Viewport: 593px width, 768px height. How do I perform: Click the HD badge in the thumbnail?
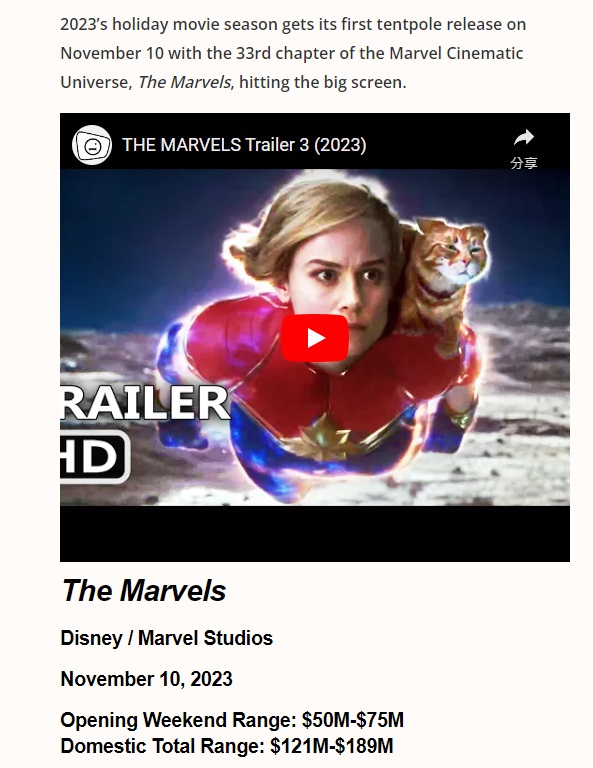(x=95, y=457)
